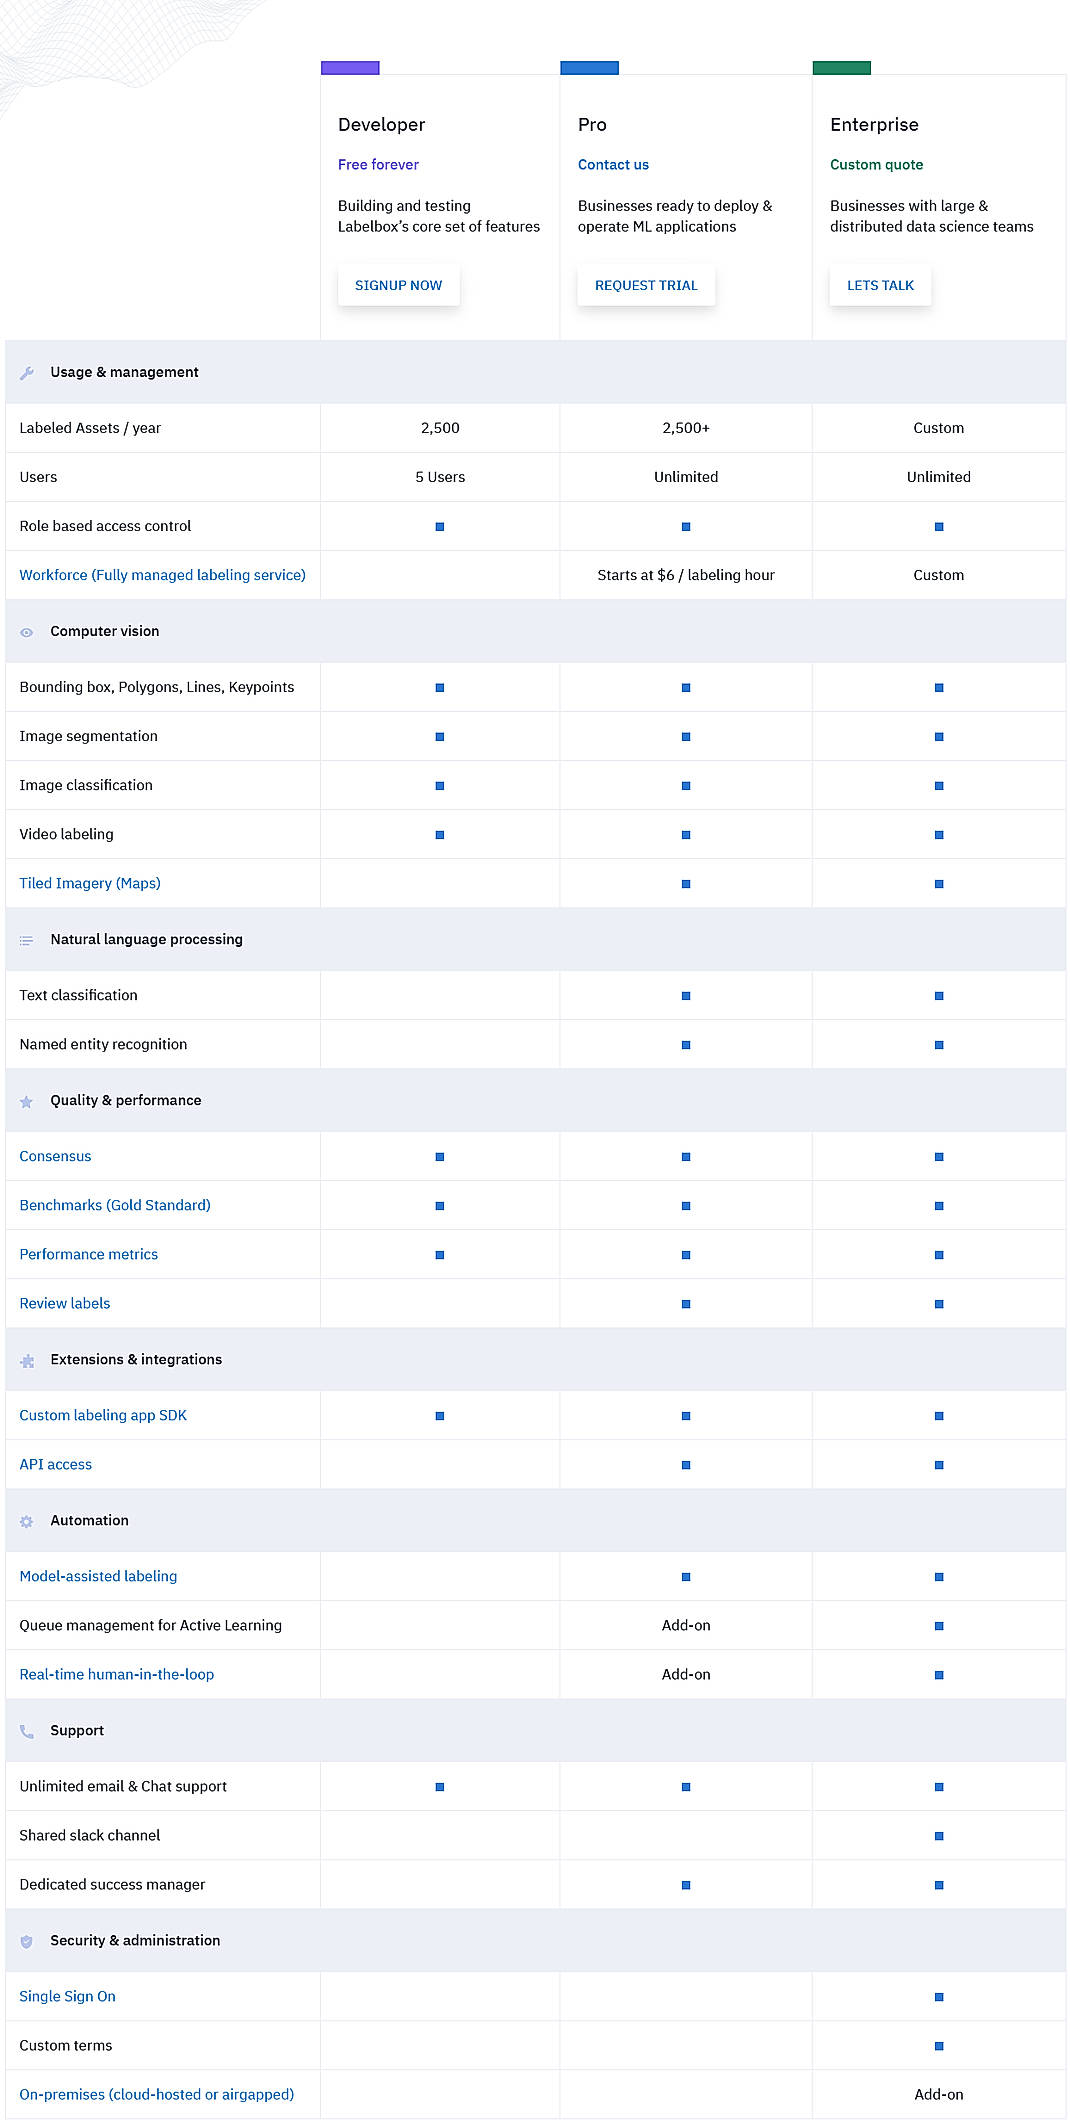Click the SIGNUP NOW button
Image resolution: width=1070 pixels, height=2121 pixels.
click(x=398, y=285)
